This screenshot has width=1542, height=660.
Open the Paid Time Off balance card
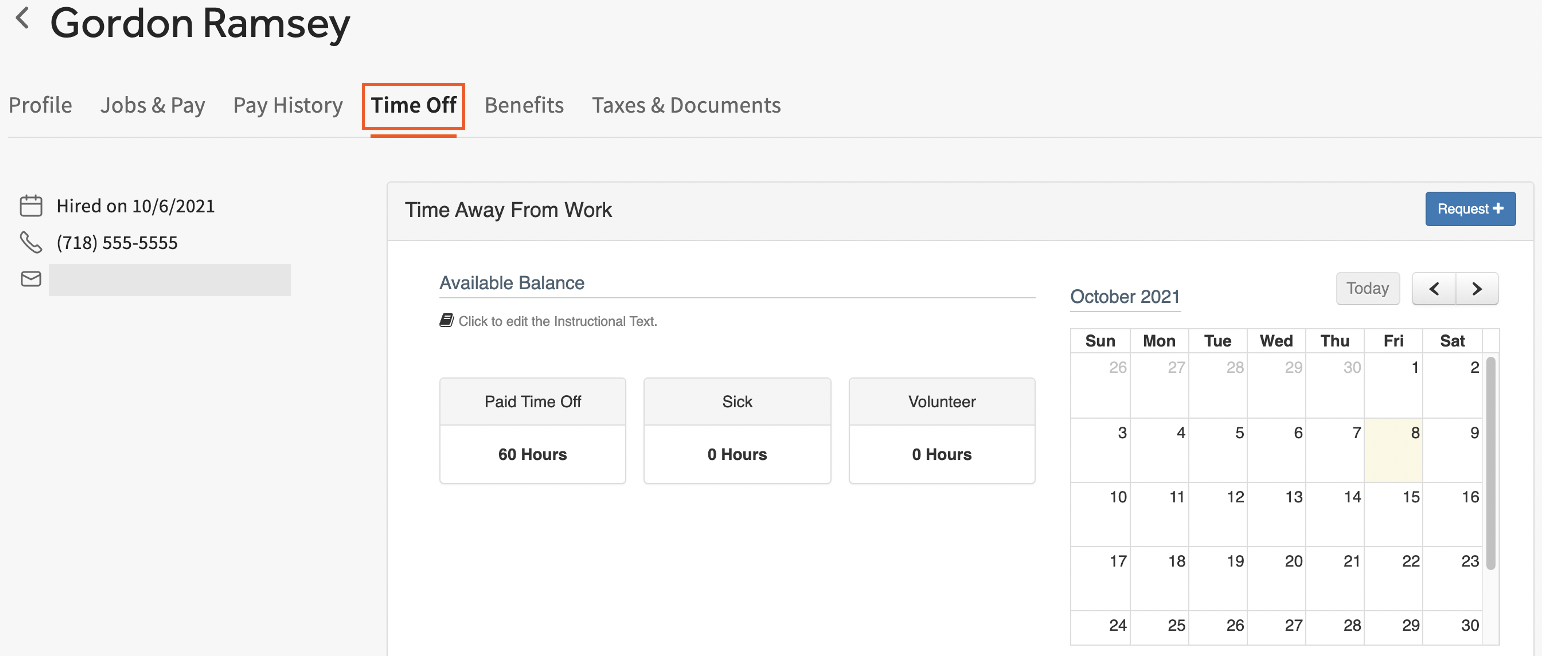tap(532, 431)
